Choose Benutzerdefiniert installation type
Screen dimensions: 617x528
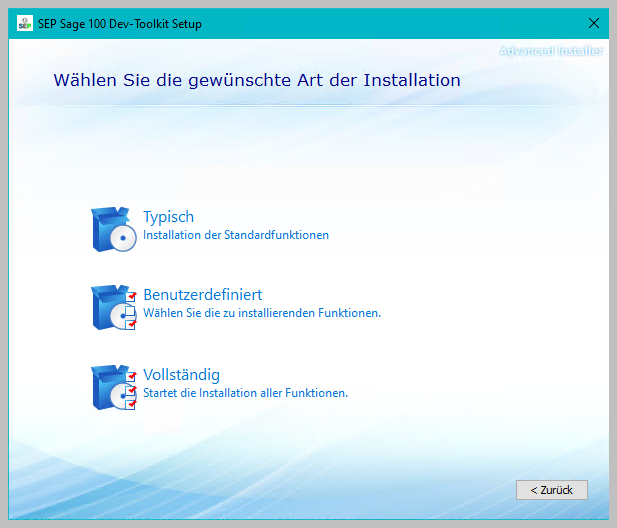pyautogui.click(x=203, y=295)
